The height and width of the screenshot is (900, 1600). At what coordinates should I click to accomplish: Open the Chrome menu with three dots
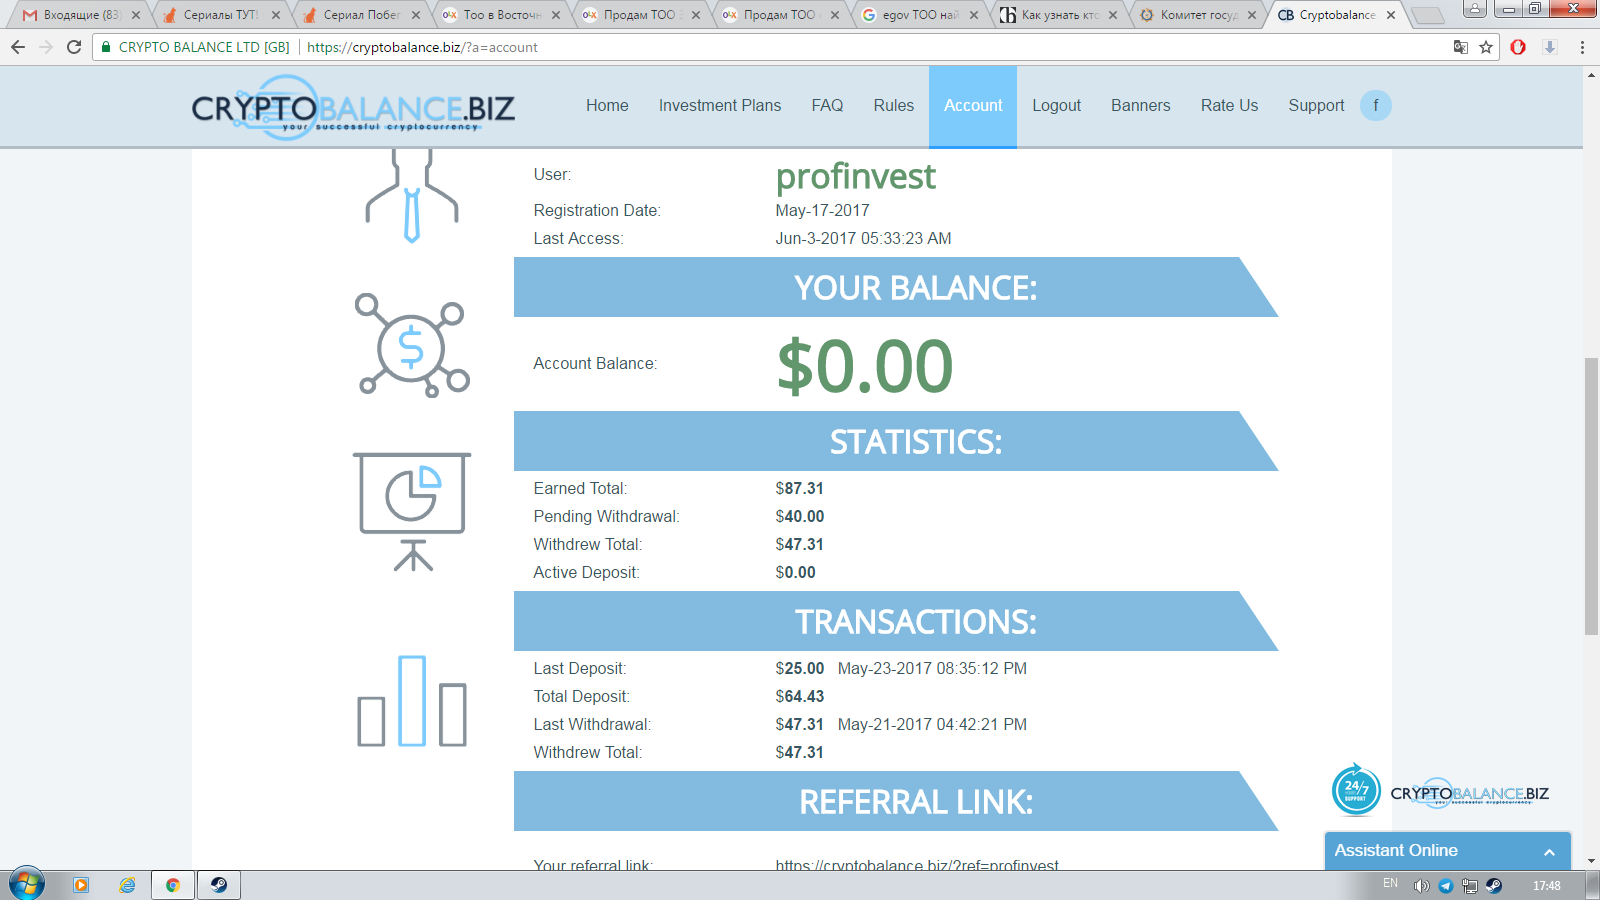click(x=1582, y=47)
